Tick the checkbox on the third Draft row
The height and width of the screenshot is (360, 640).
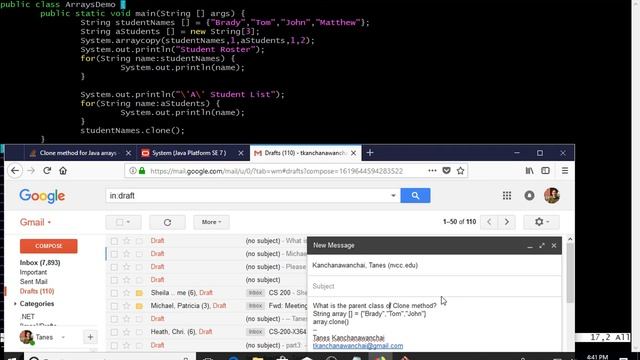point(114,267)
